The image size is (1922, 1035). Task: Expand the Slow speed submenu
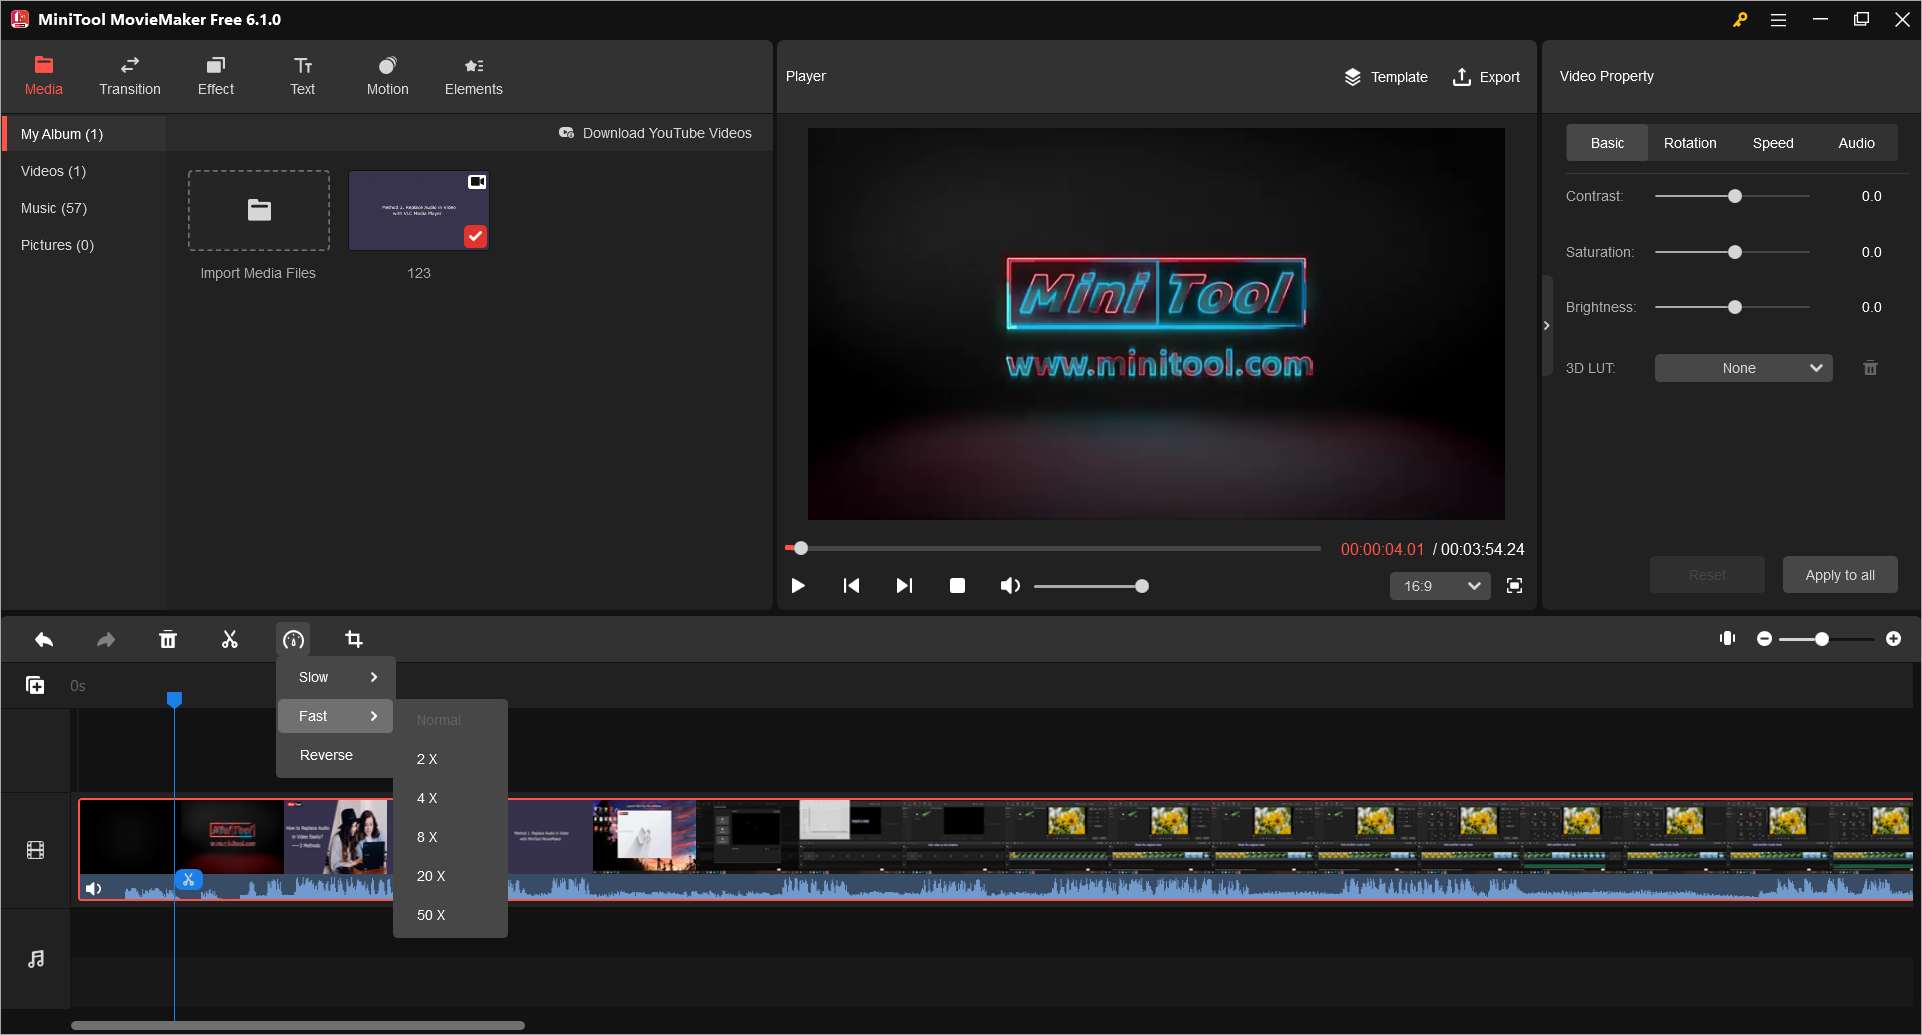pos(336,677)
